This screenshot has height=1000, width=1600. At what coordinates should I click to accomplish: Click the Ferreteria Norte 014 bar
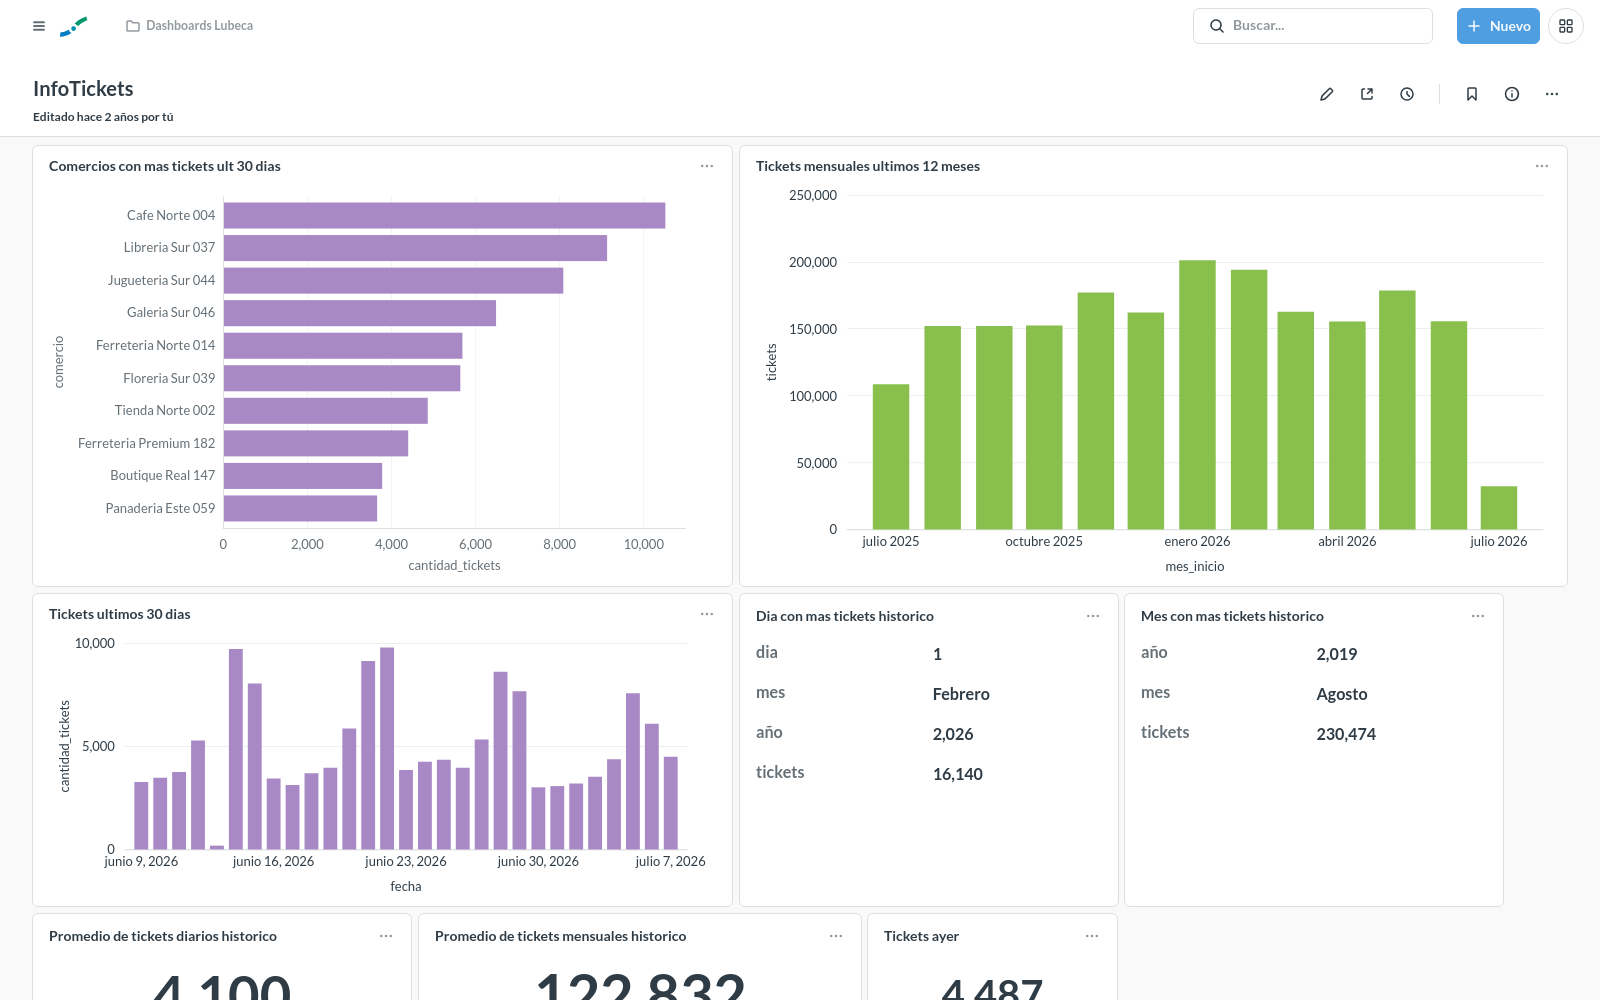(x=343, y=346)
